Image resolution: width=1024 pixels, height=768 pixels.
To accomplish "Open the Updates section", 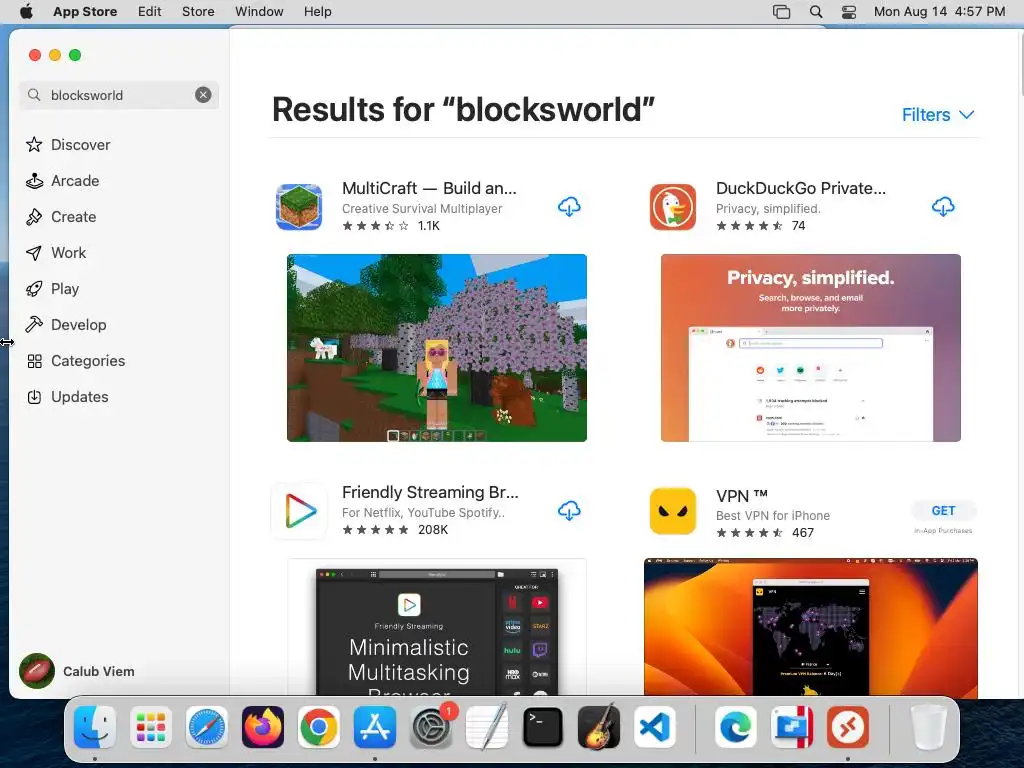I will 67,396.
